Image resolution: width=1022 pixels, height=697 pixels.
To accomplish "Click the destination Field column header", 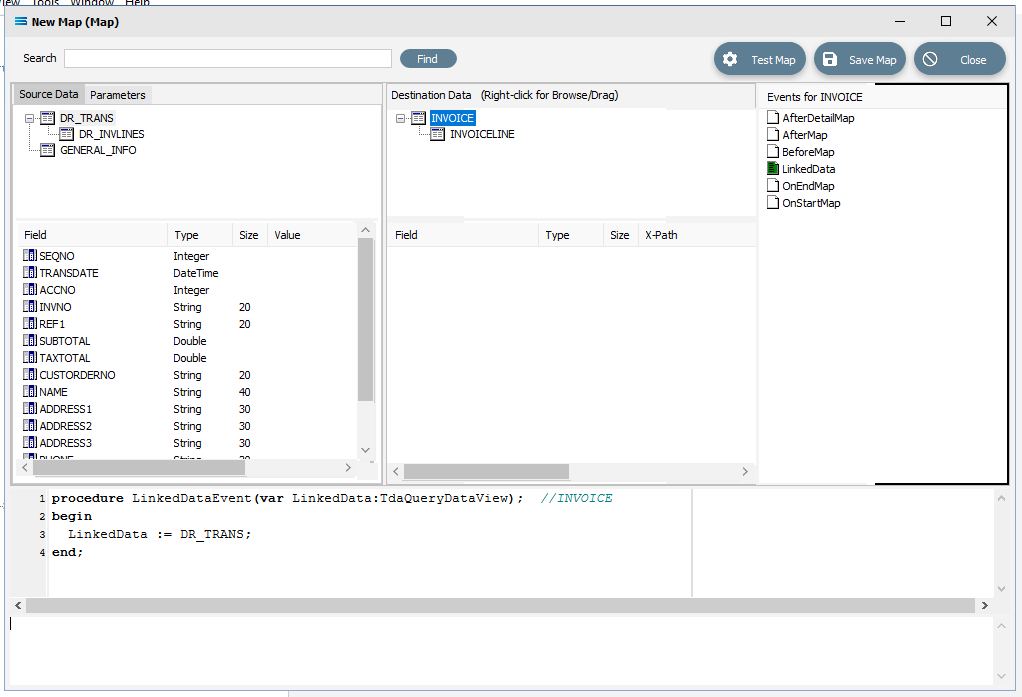I will click(463, 235).
